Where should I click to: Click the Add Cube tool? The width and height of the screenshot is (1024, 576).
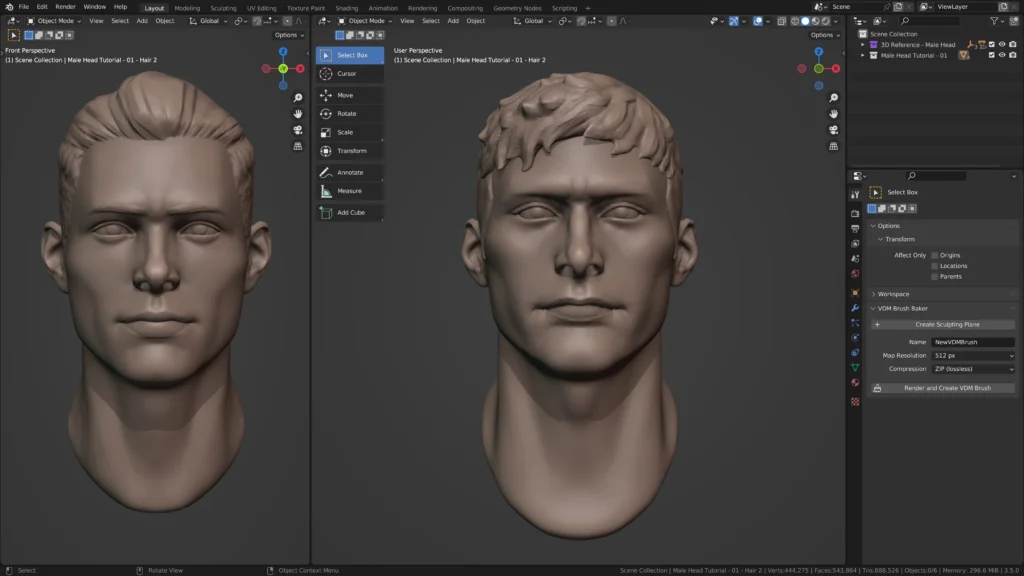pos(349,213)
